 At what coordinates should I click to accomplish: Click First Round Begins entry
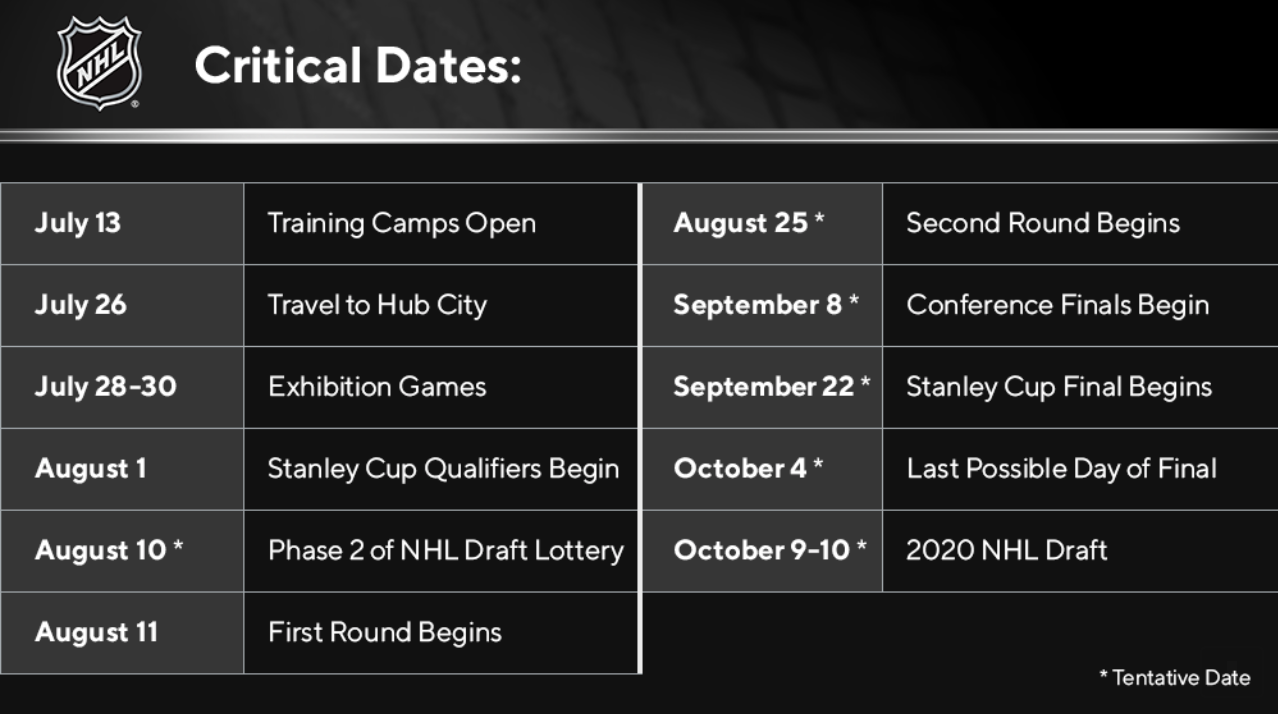click(385, 632)
